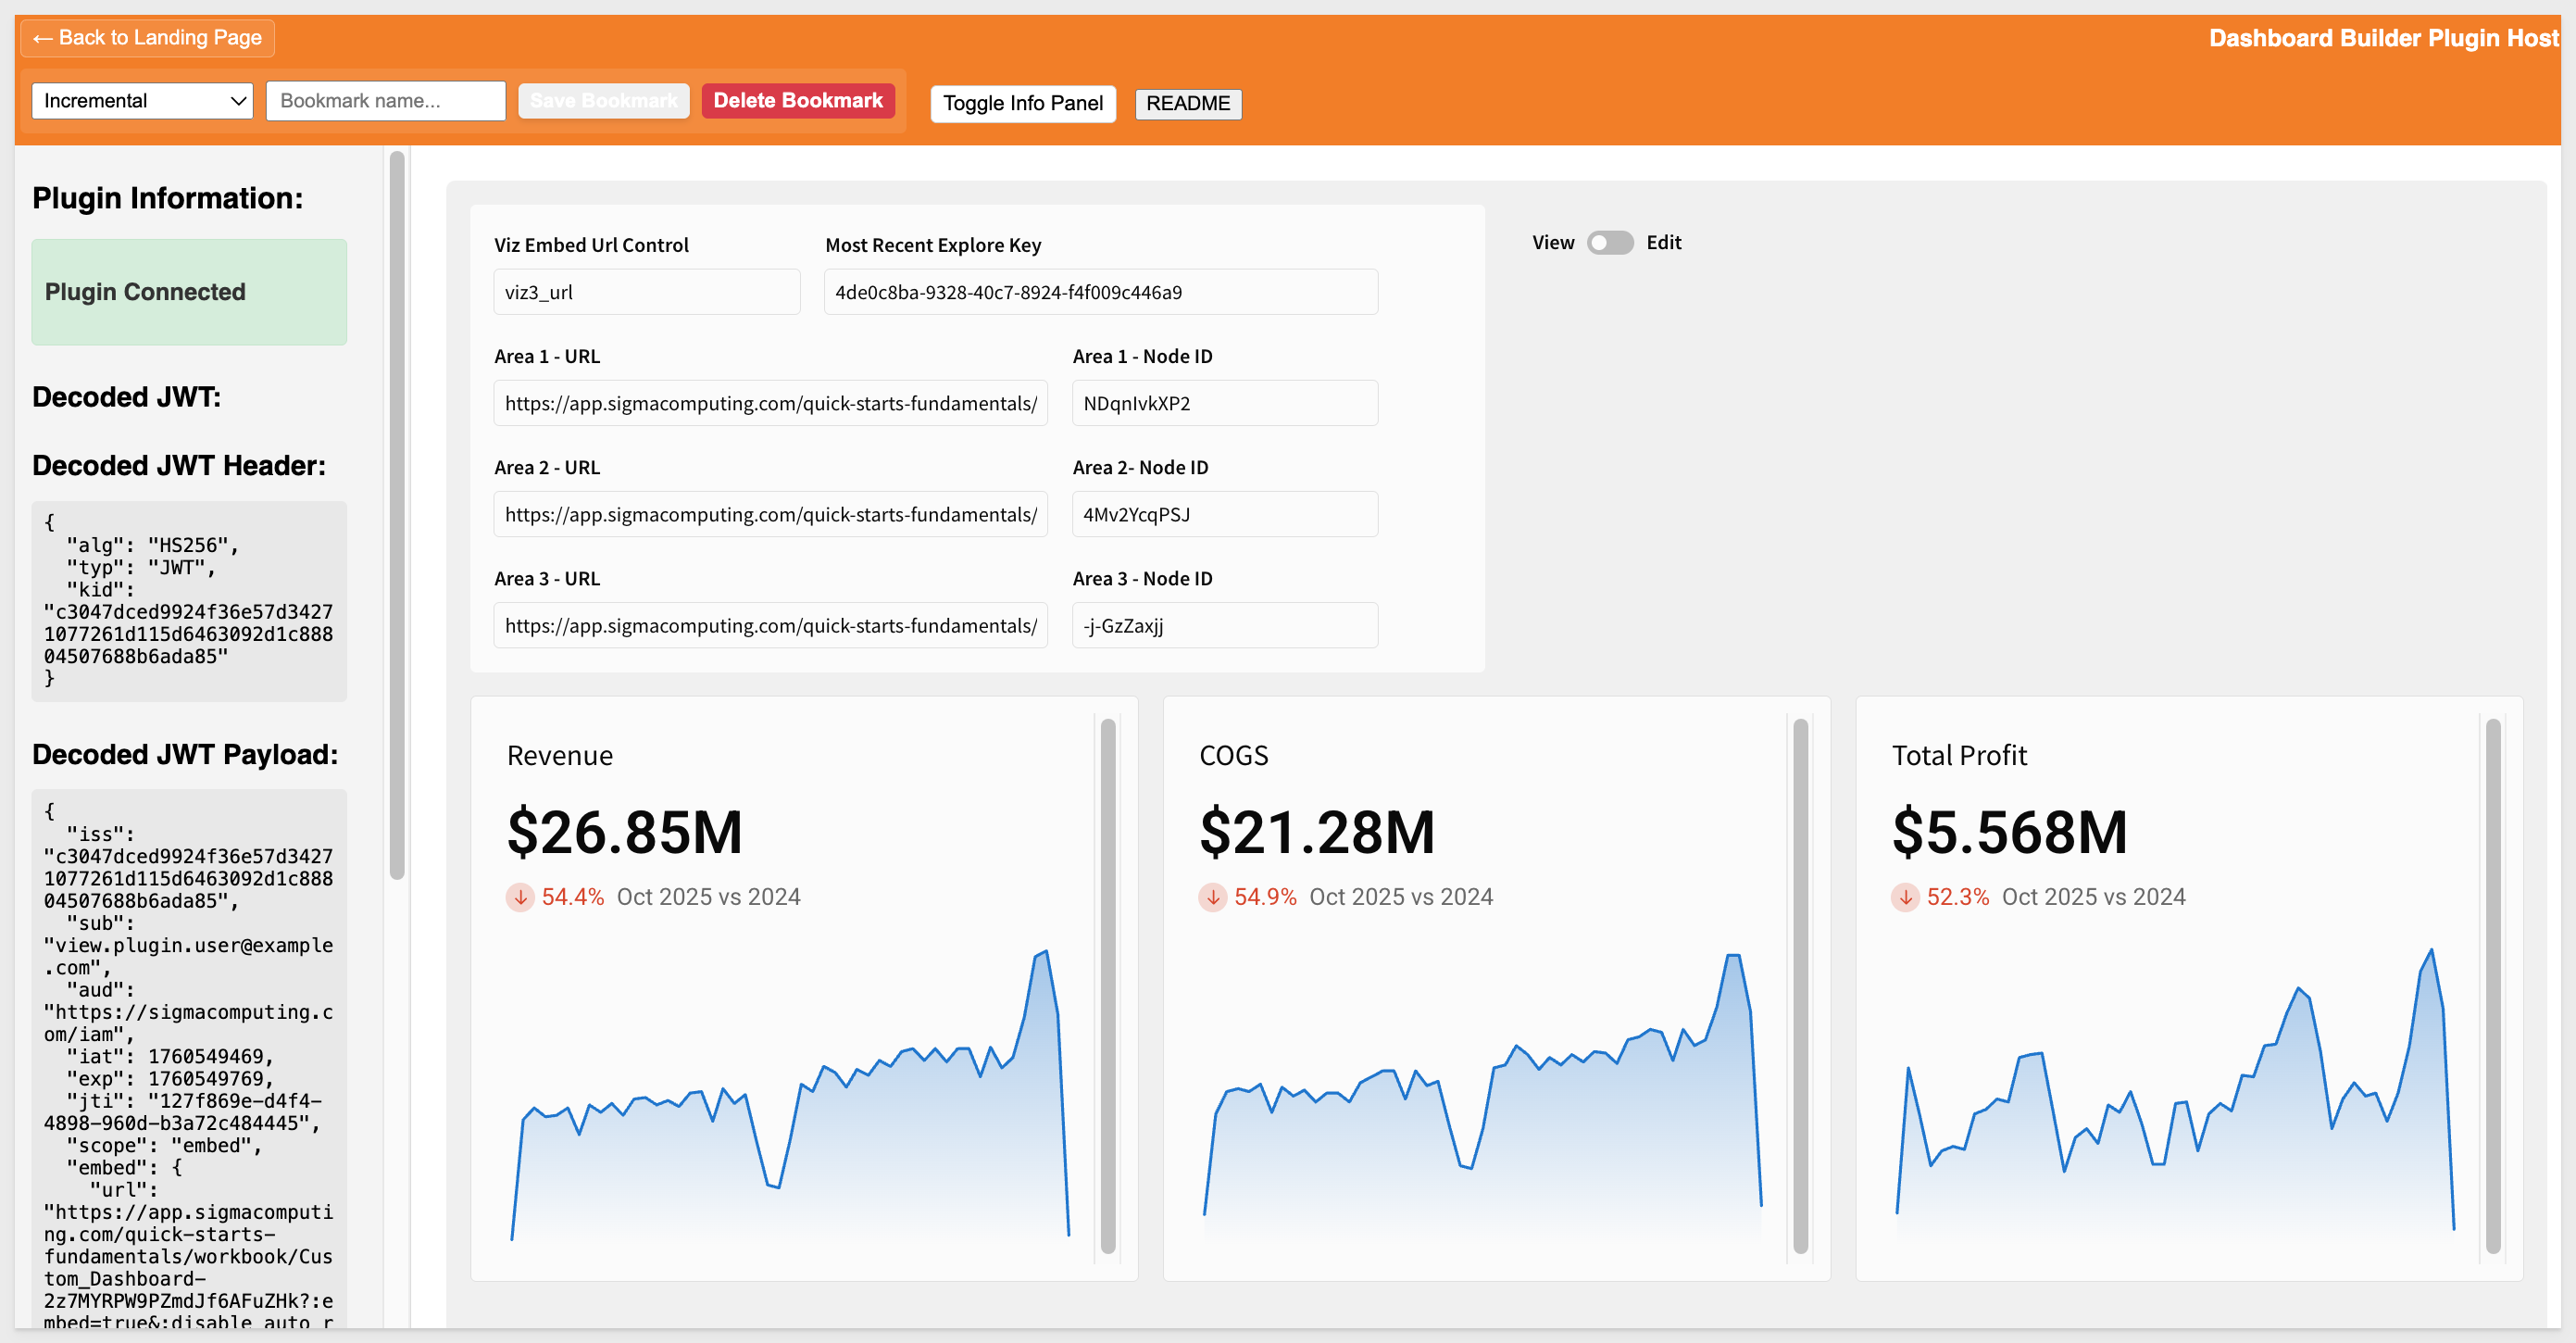Click the Viz Embed Url Control field
Viewport: 2576px width, 1343px height.
point(646,293)
